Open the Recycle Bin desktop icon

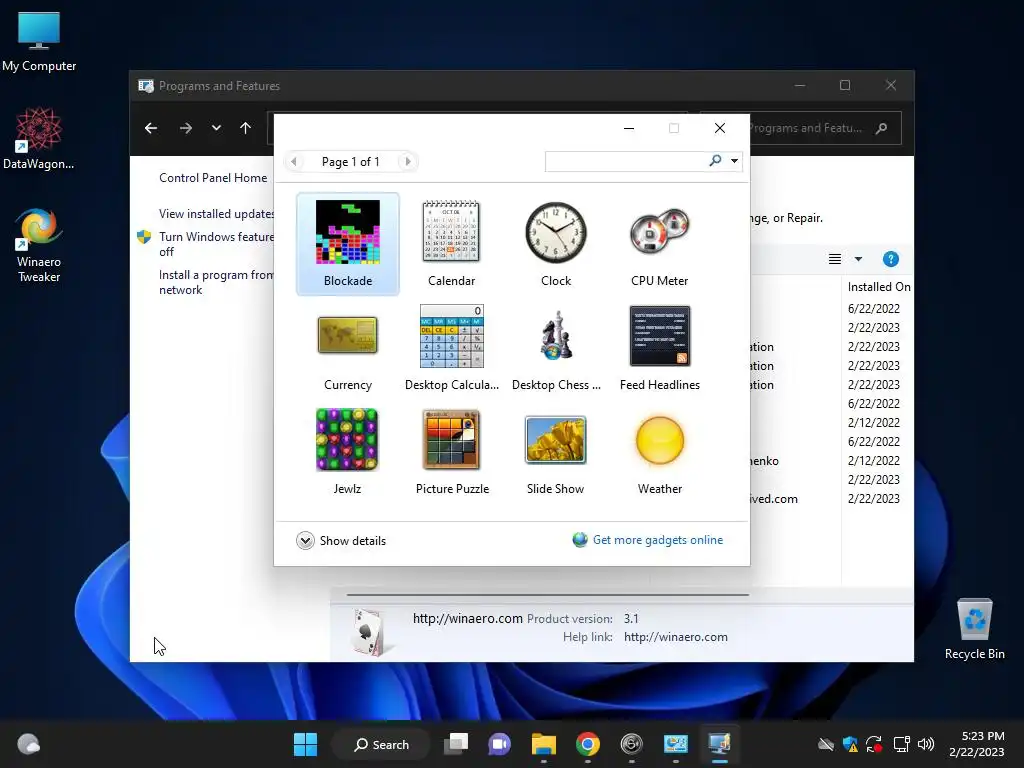[x=974, y=629]
